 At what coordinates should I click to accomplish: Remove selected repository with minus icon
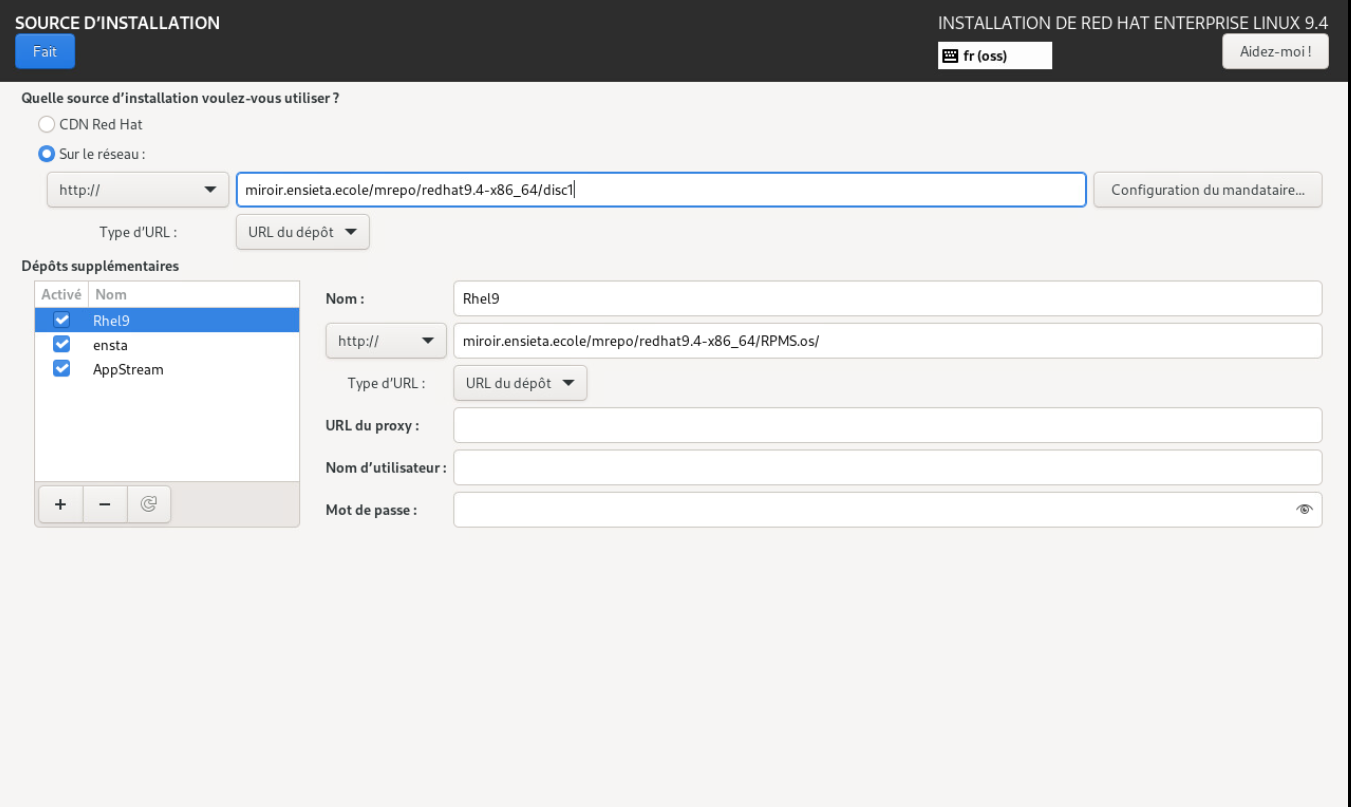coord(105,505)
